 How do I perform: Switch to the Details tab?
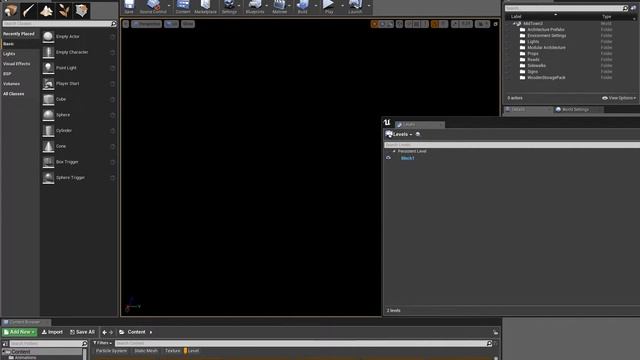[528, 109]
